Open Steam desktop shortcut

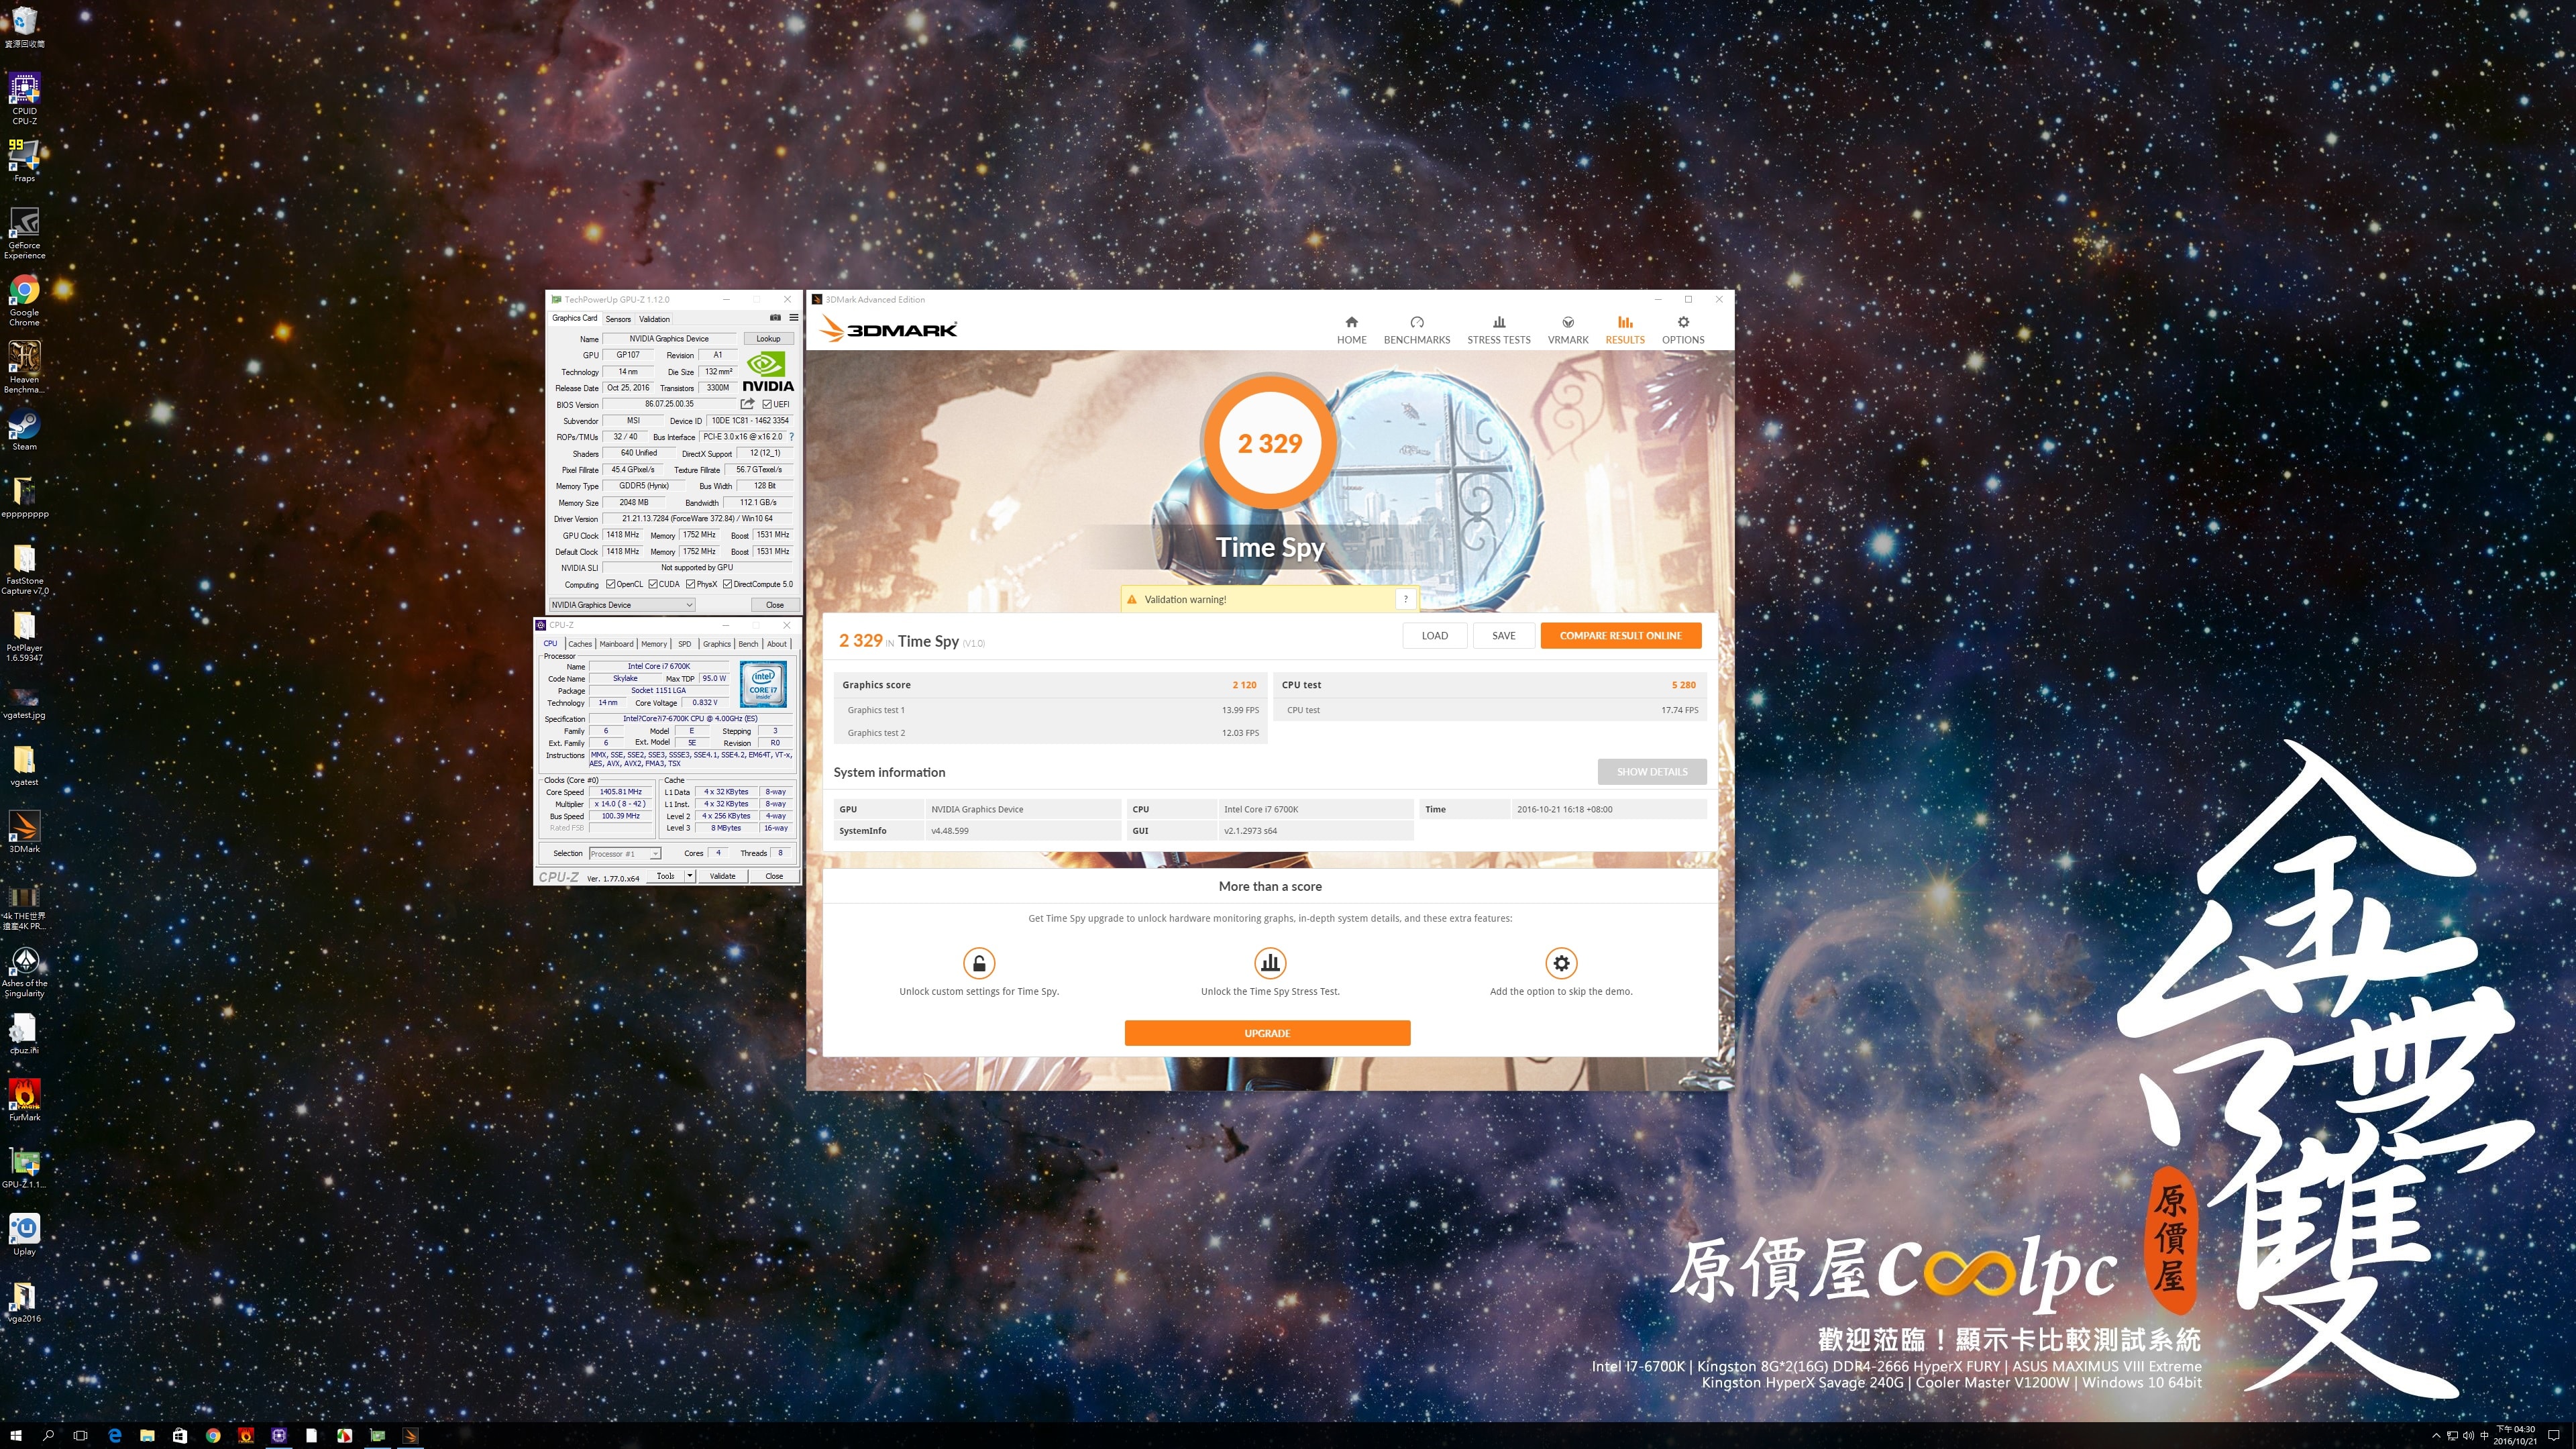tap(24, 430)
